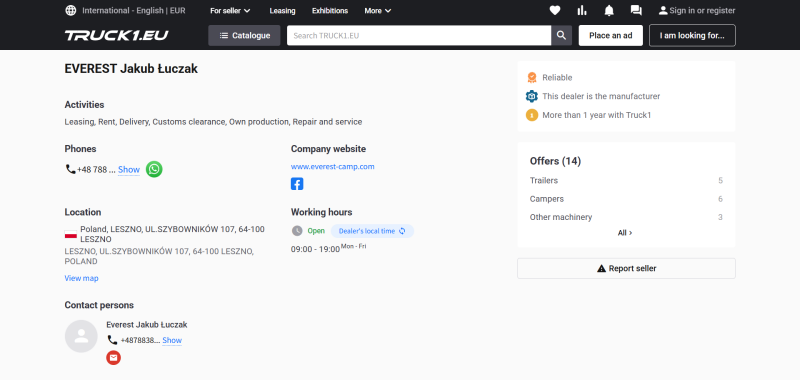This screenshot has width=800, height=380.
Task: Show the full dealer phone number
Action: click(129, 170)
